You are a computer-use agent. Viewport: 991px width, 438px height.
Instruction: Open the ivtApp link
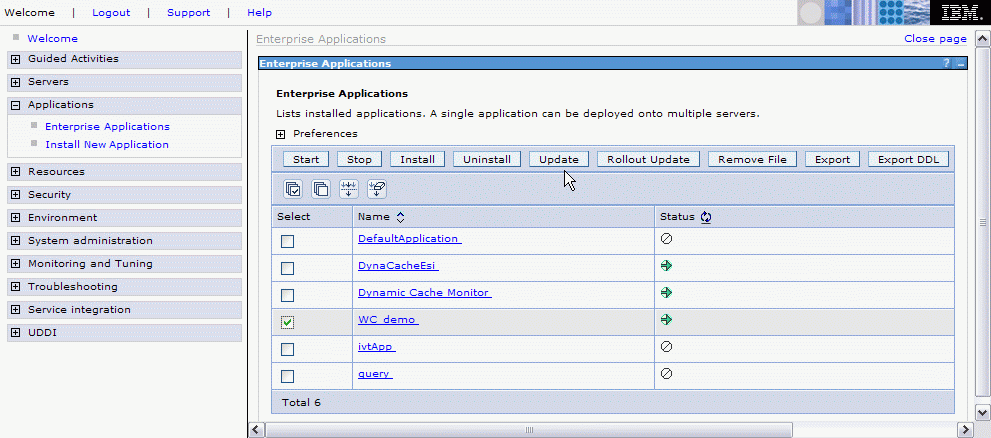(x=377, y=346)
